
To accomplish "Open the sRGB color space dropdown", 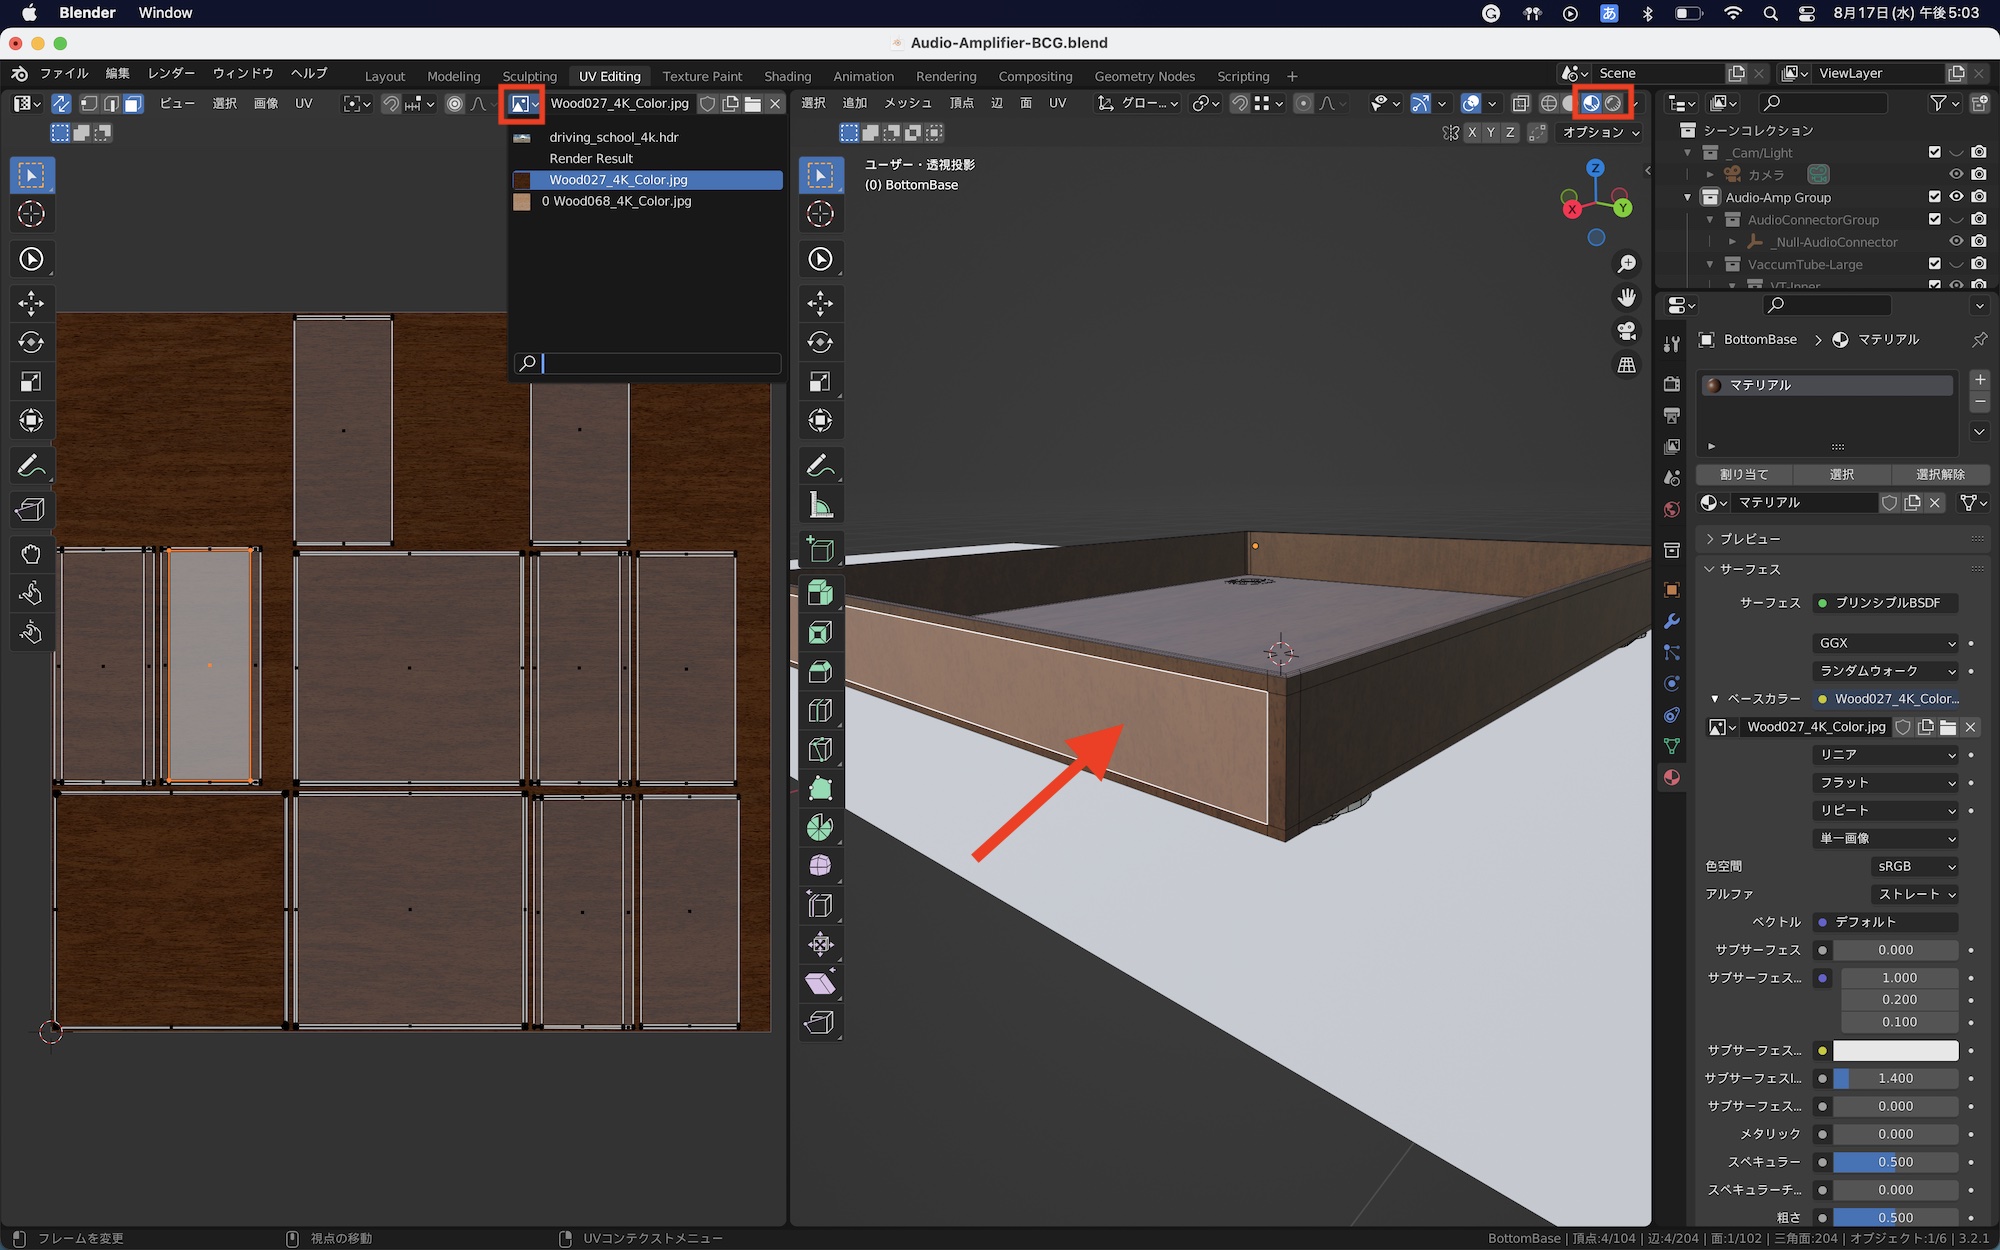I will coord(1914,866).
